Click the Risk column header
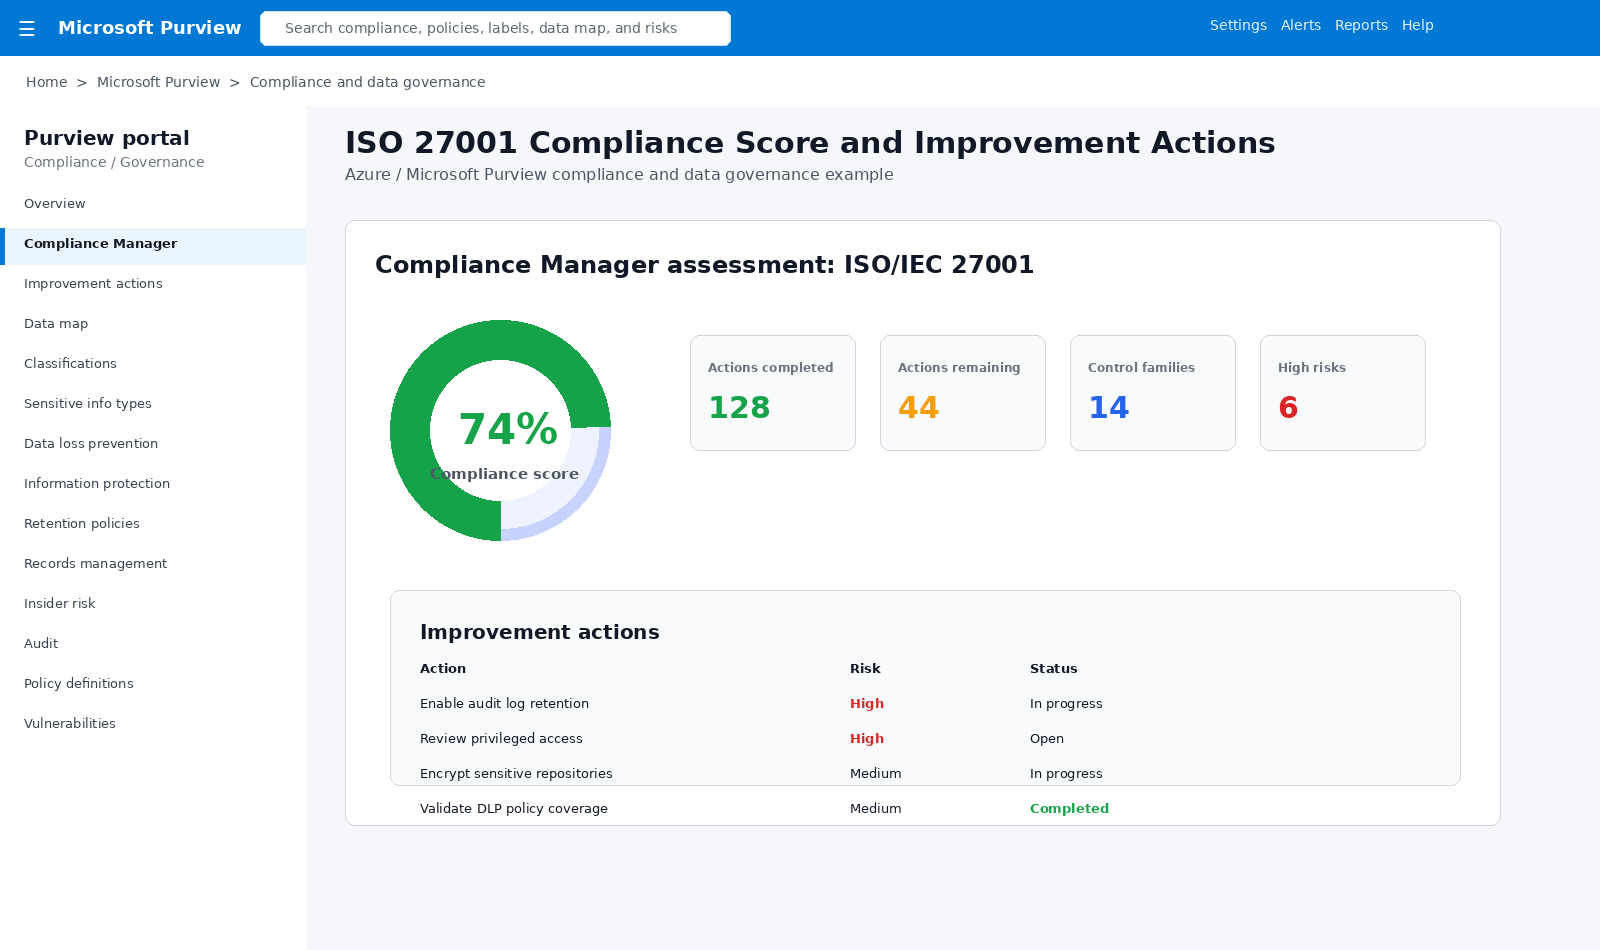 click(865, 669)
